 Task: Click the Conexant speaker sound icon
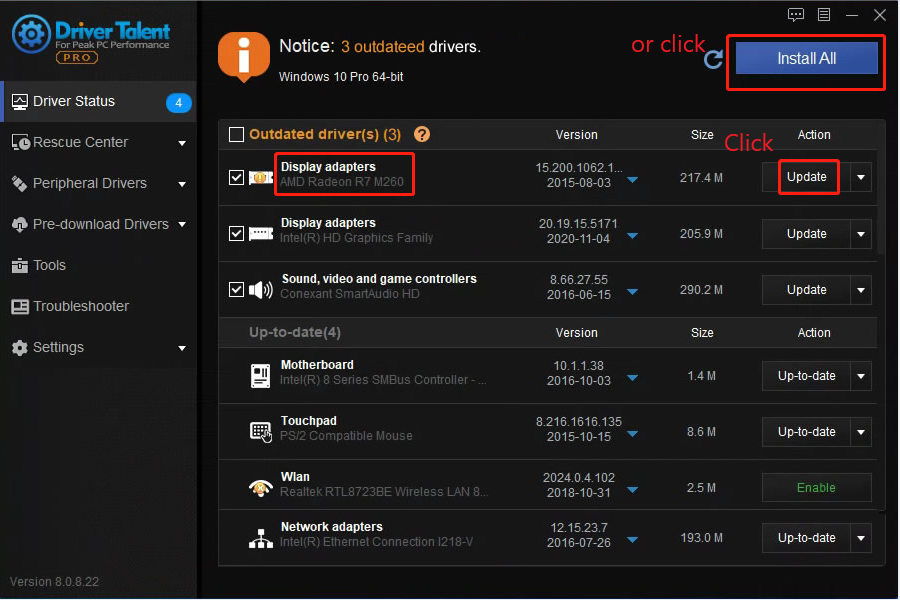click(x=261, y=290)
